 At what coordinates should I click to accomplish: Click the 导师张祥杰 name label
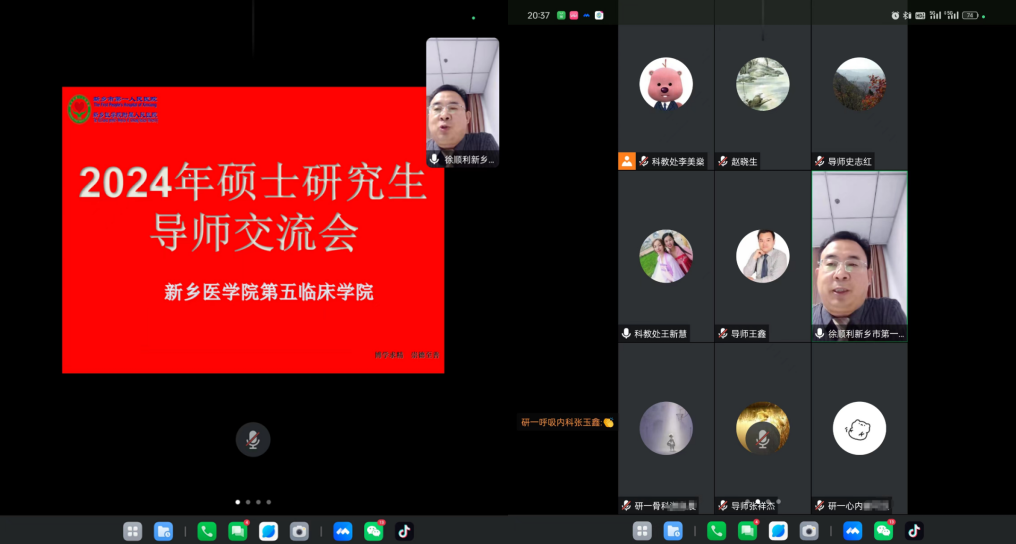753,506
